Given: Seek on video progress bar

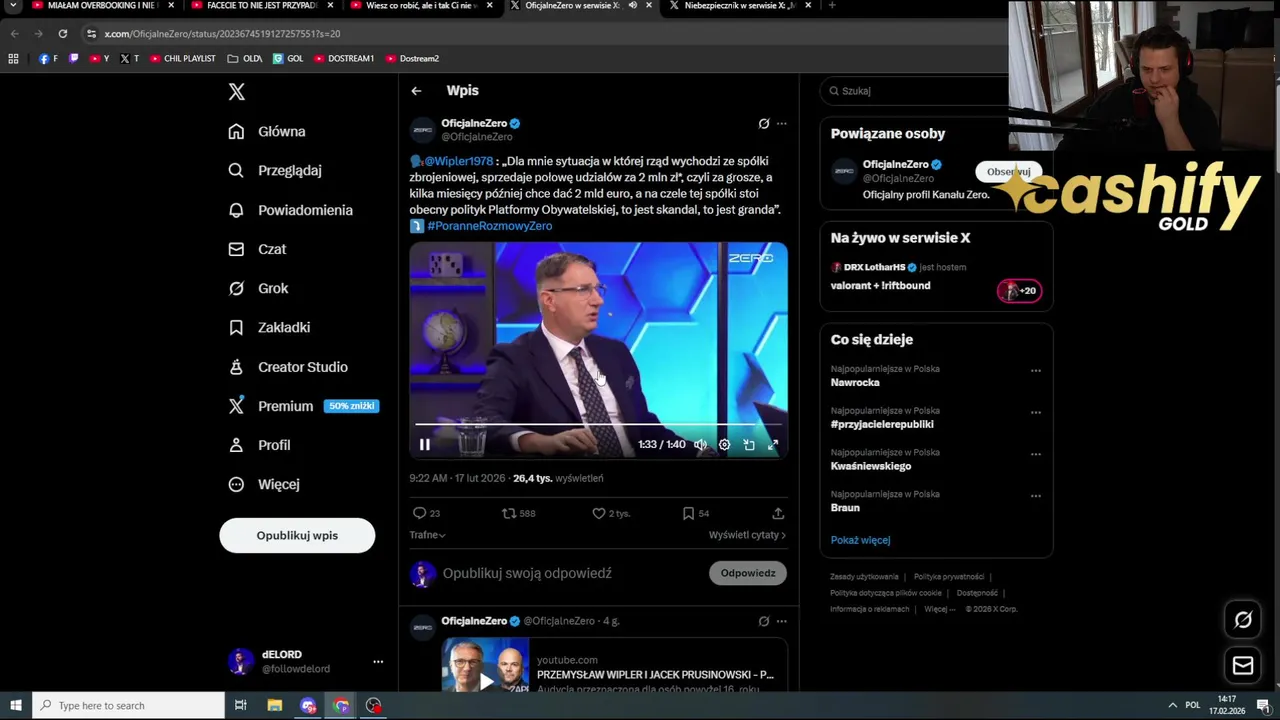Looking at the screenshot, I should pyautogui.click(x=598, y=425).
